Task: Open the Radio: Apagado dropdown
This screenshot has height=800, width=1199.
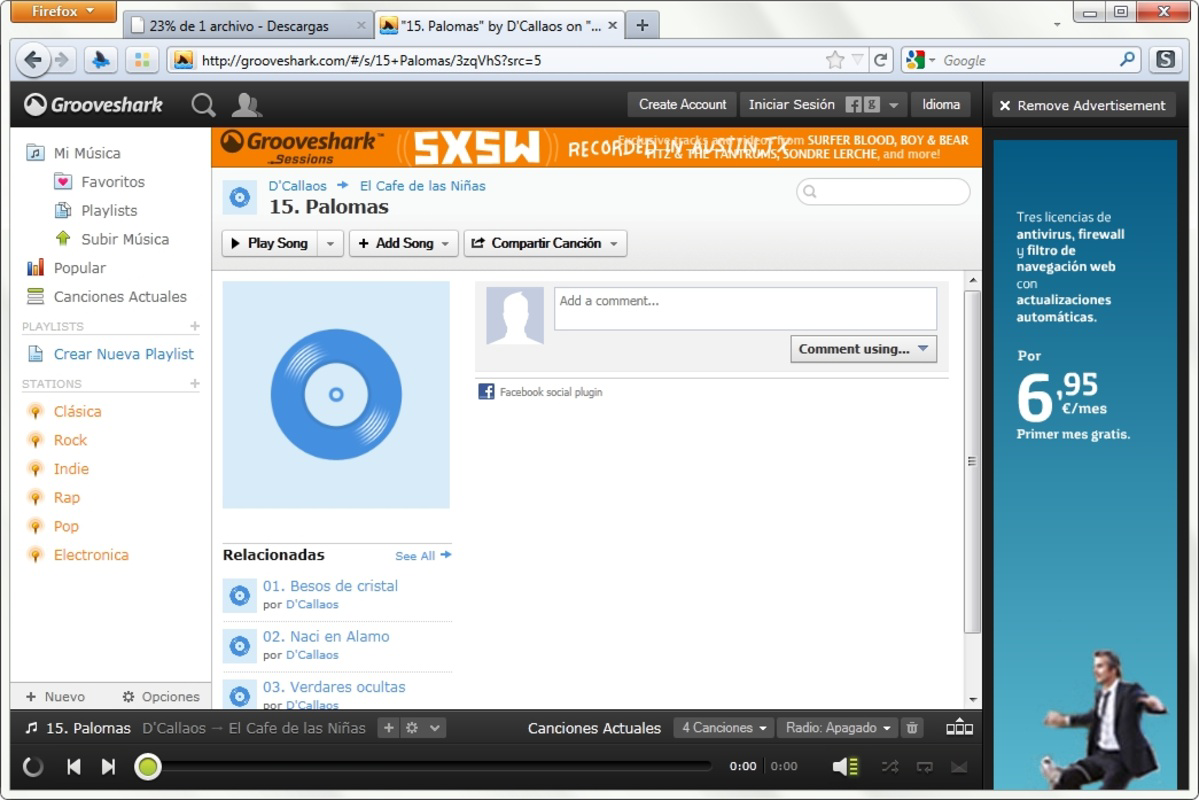Action: pyautogui.click(x=838, y=728)
